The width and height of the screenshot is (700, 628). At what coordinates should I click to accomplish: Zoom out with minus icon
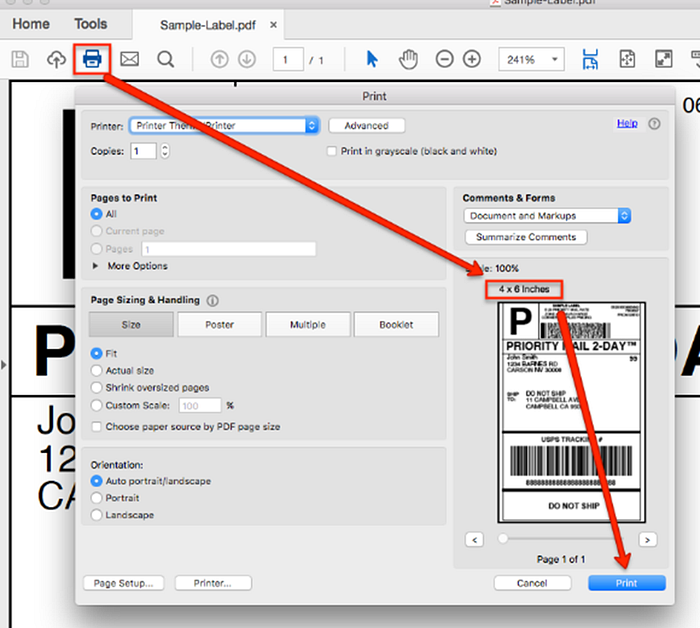pos(444,59)
